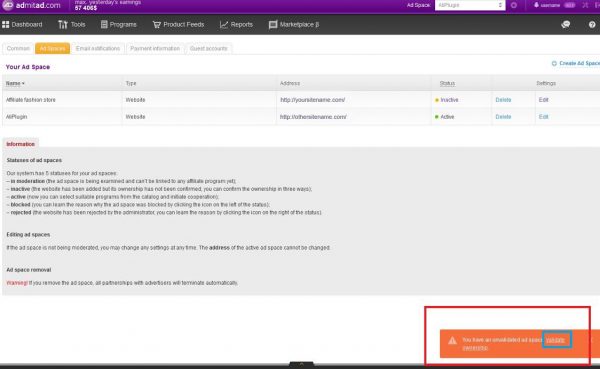Click the http://othersitename.com/ address
Image resolution: width=600 pixels, height=369 pixels.
coord(313,117)
